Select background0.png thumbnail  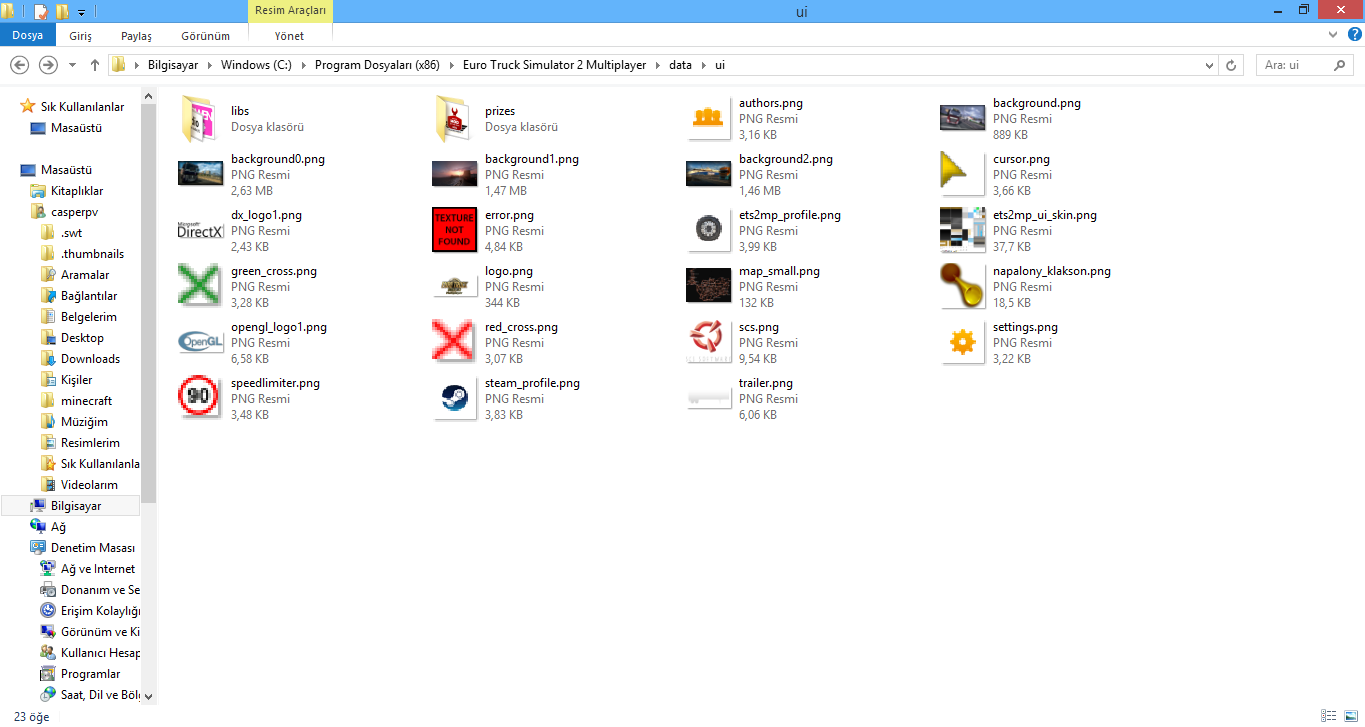coord(200,174)
